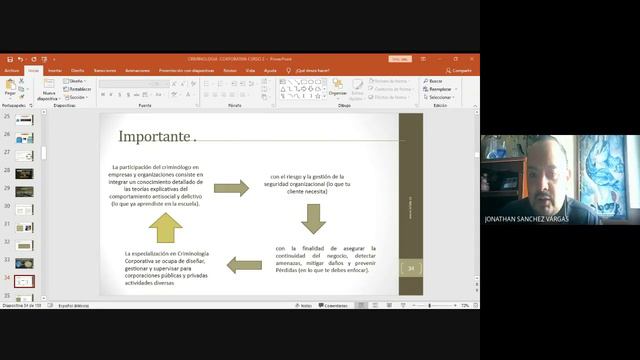
Task: Open the Archivo menu
Action: tap(11, 71)
